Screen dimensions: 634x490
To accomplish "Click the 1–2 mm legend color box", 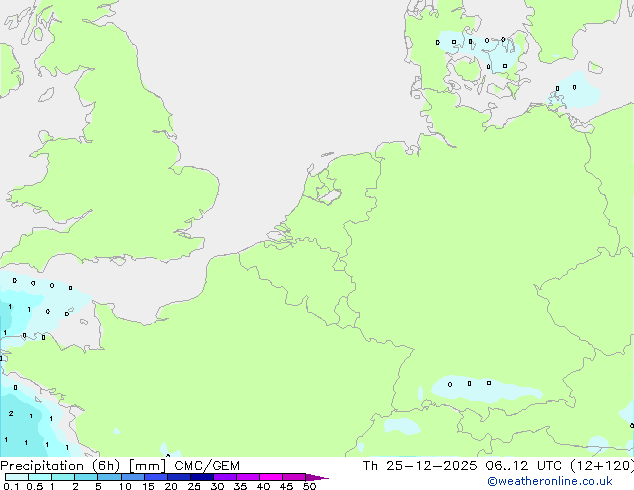I will pos(63,477).
